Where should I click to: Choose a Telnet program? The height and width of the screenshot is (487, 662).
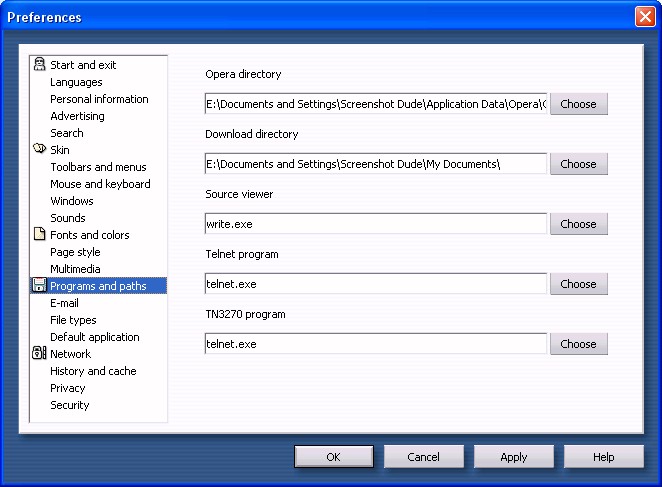tap(578, 284)
